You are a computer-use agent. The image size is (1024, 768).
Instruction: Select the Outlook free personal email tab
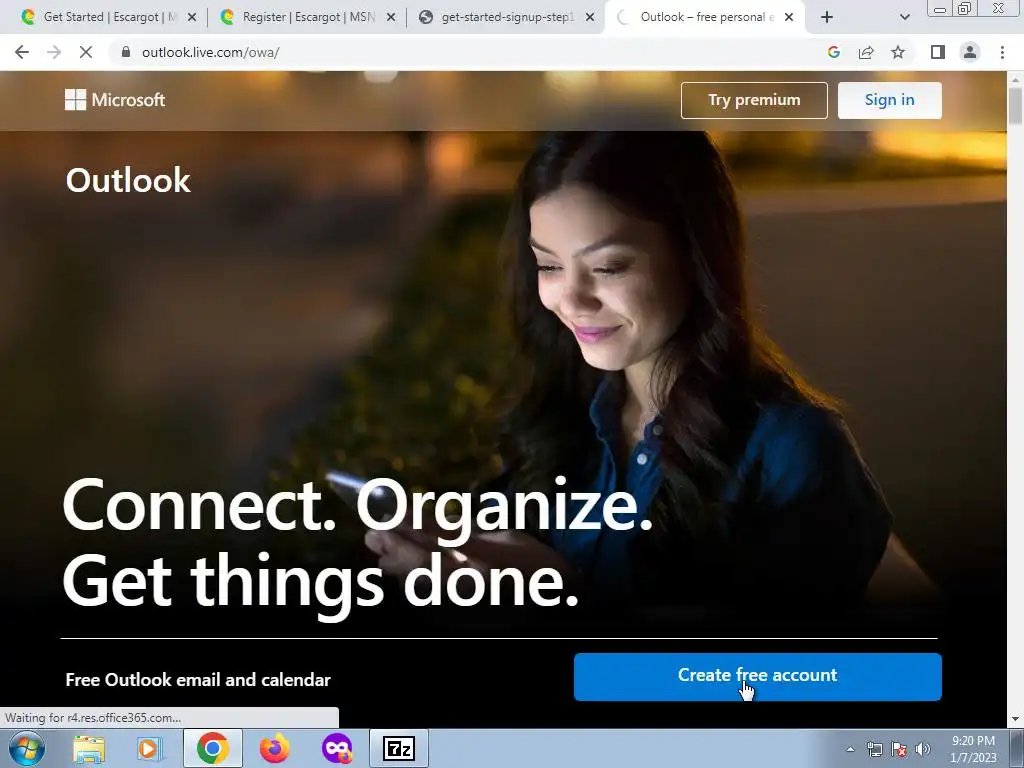click(705, 17)
